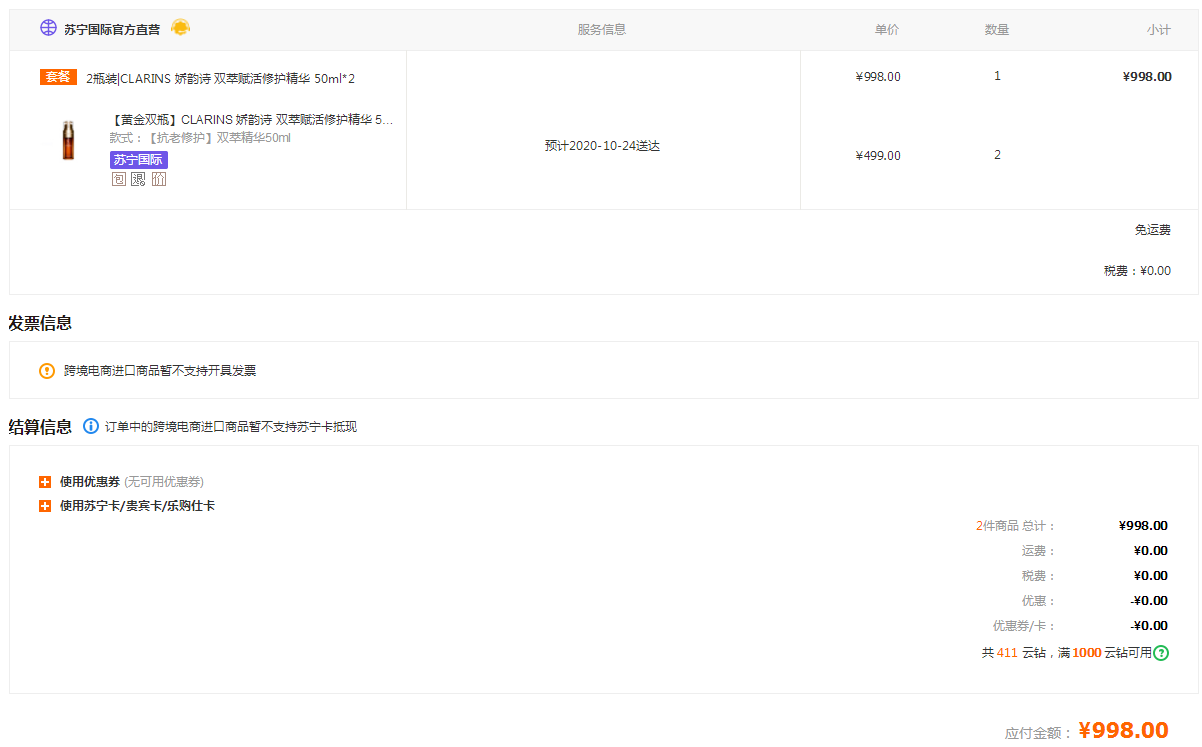Expand 使用苏宁卡/贵宾卡/乐购仕卡 section
Image resolution: width=1202 pixels, height=747 pixels.
45,506
